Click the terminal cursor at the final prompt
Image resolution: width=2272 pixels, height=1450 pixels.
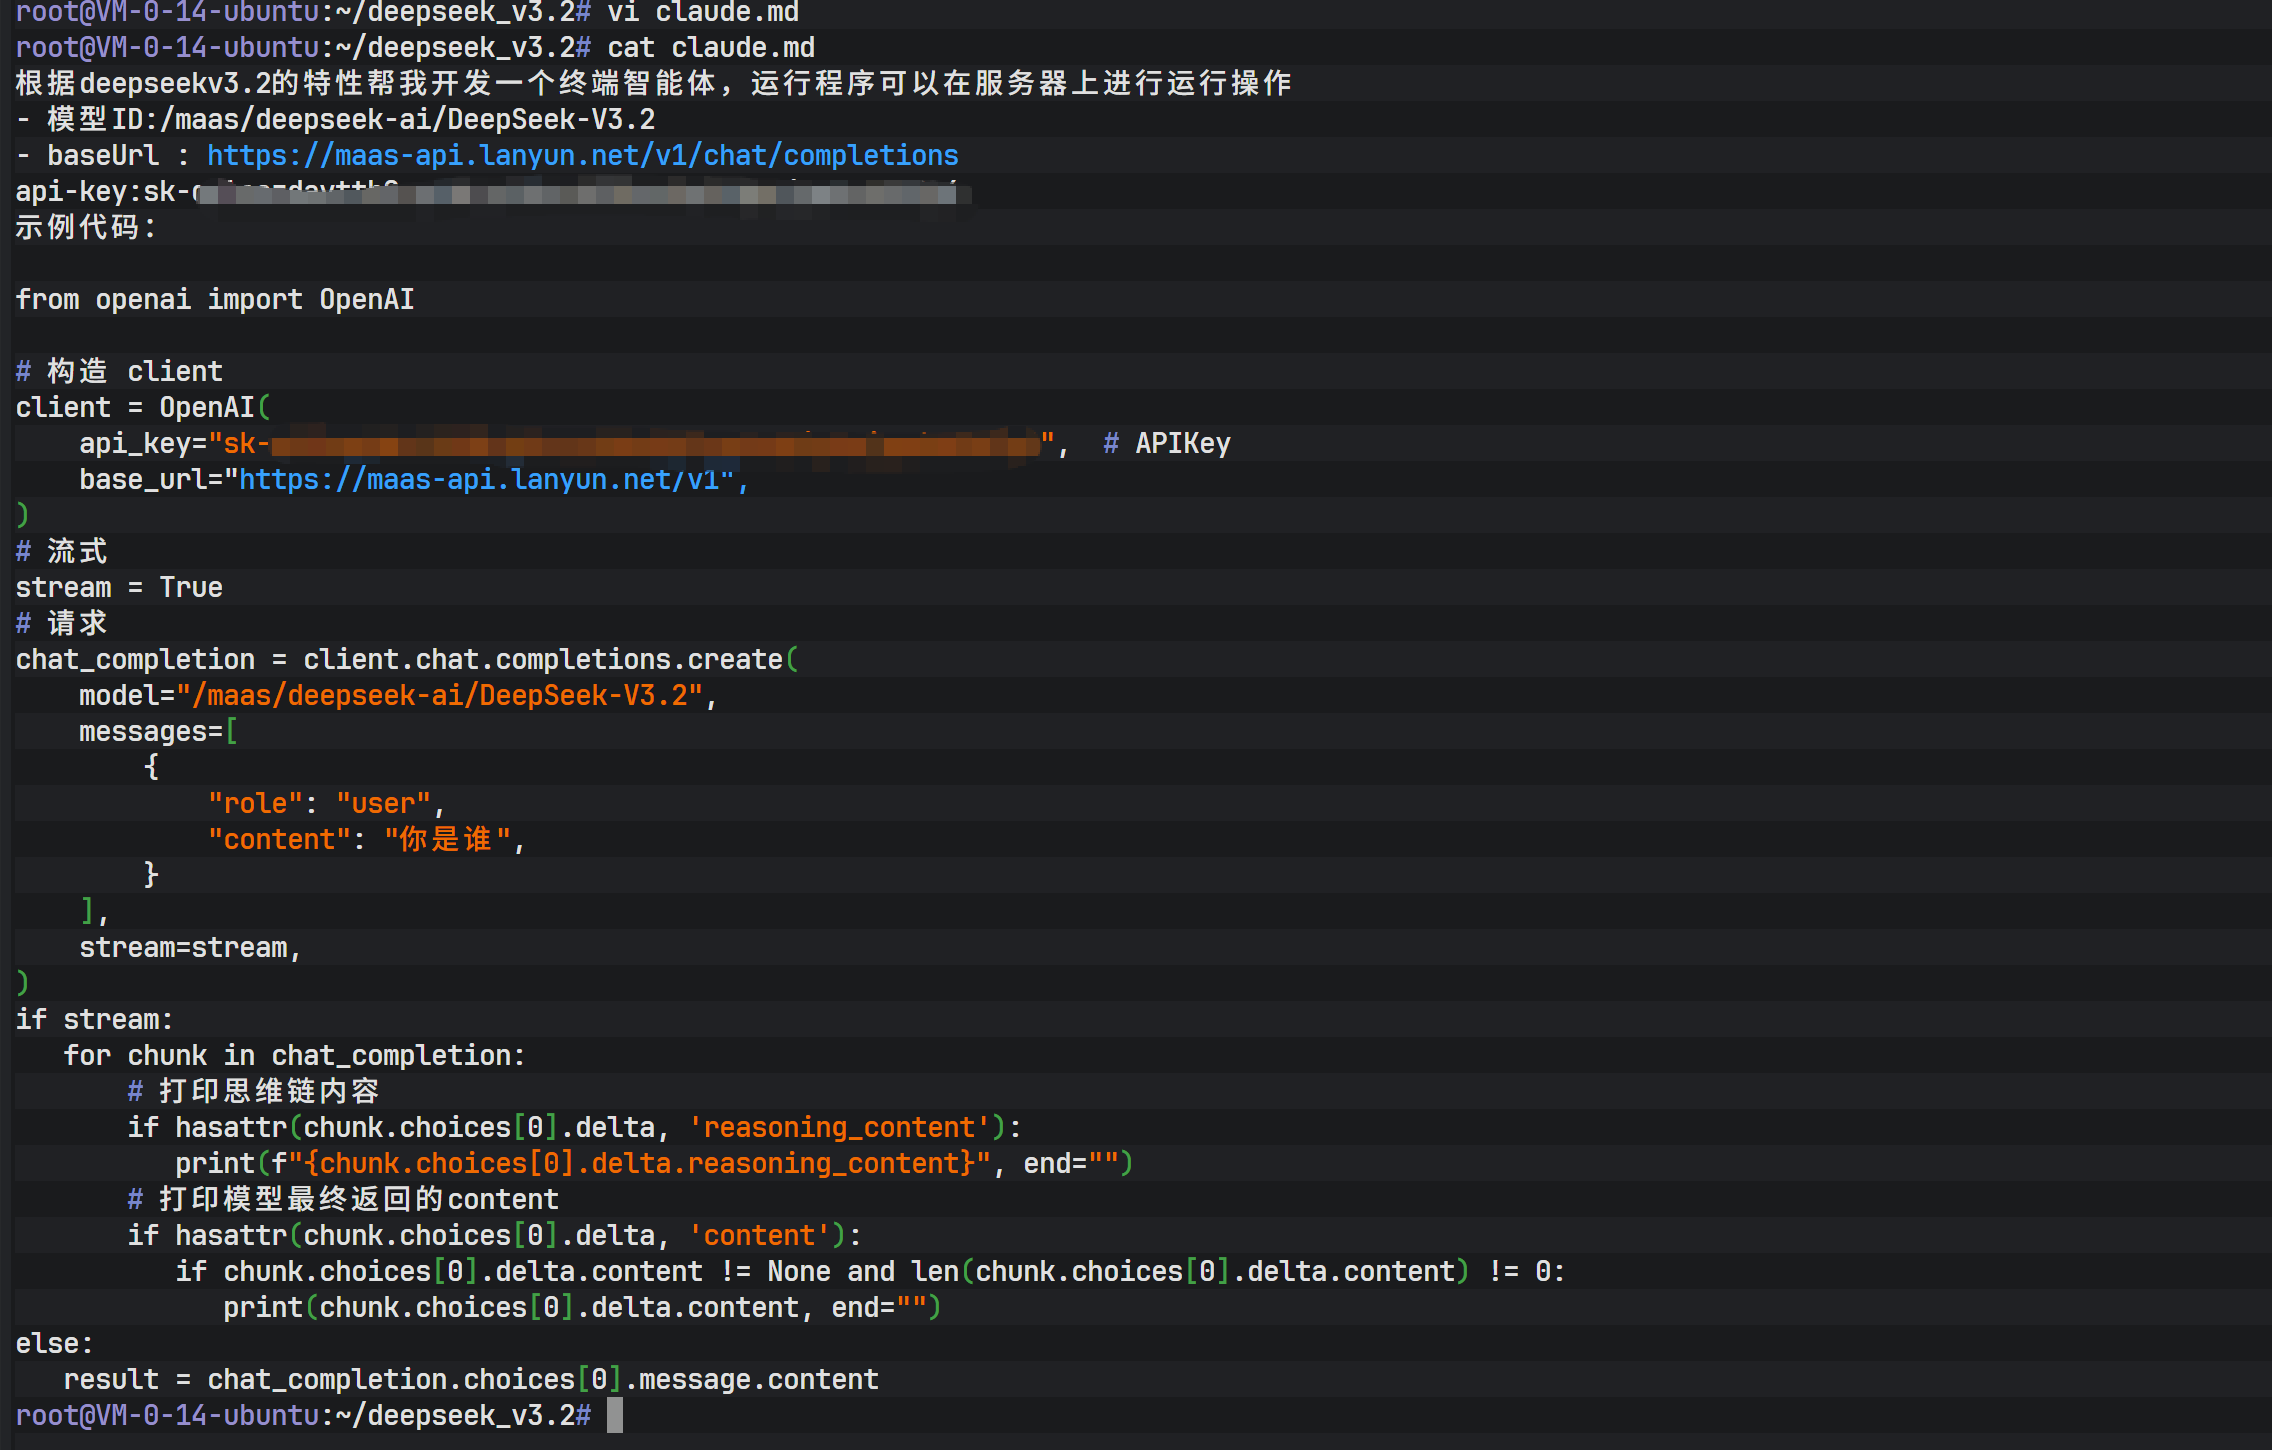[x=615, y=1415]
